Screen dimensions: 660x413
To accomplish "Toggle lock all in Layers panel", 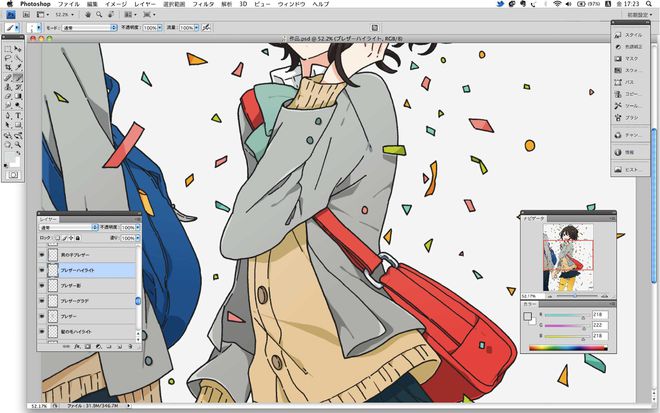I will click(78, 238).
